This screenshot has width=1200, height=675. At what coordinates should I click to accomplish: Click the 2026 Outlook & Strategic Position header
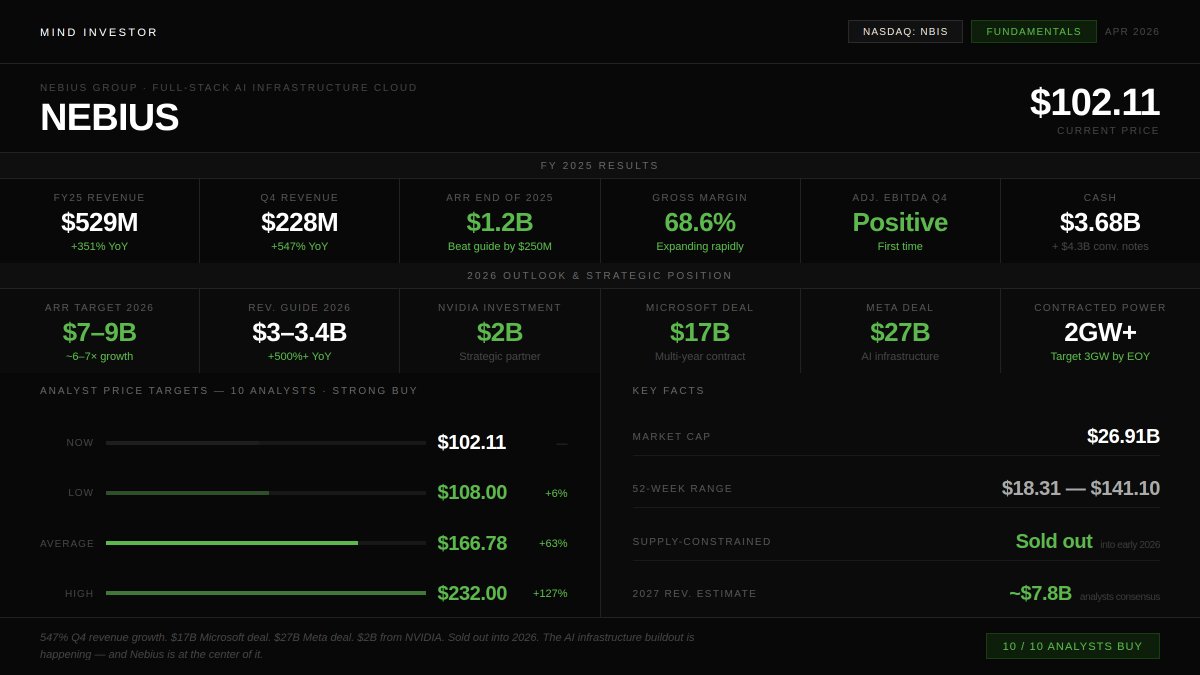600,276
